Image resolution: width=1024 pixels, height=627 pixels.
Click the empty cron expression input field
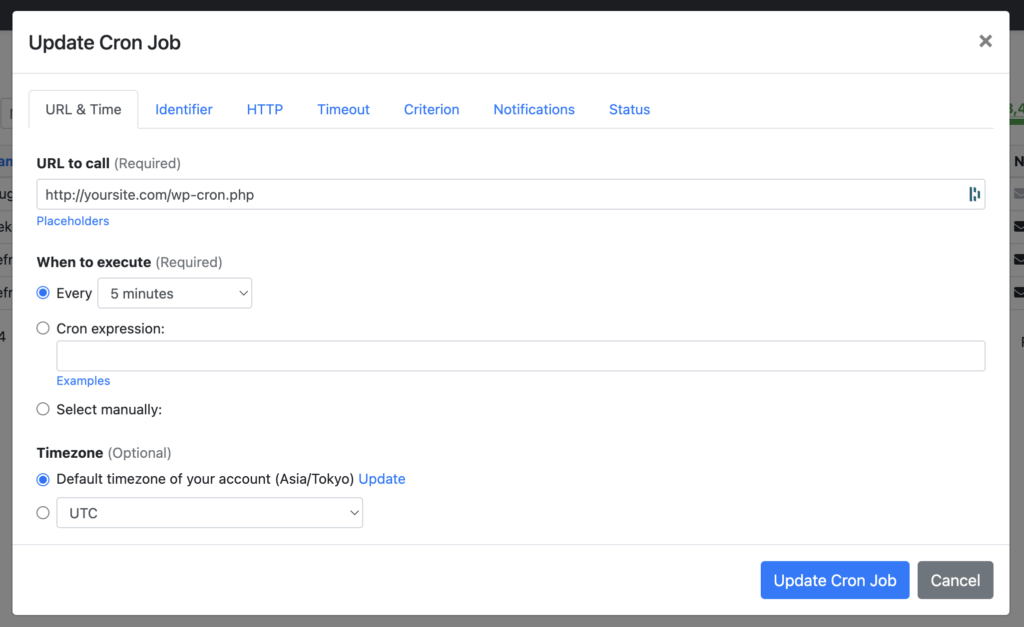click(520, 356)
